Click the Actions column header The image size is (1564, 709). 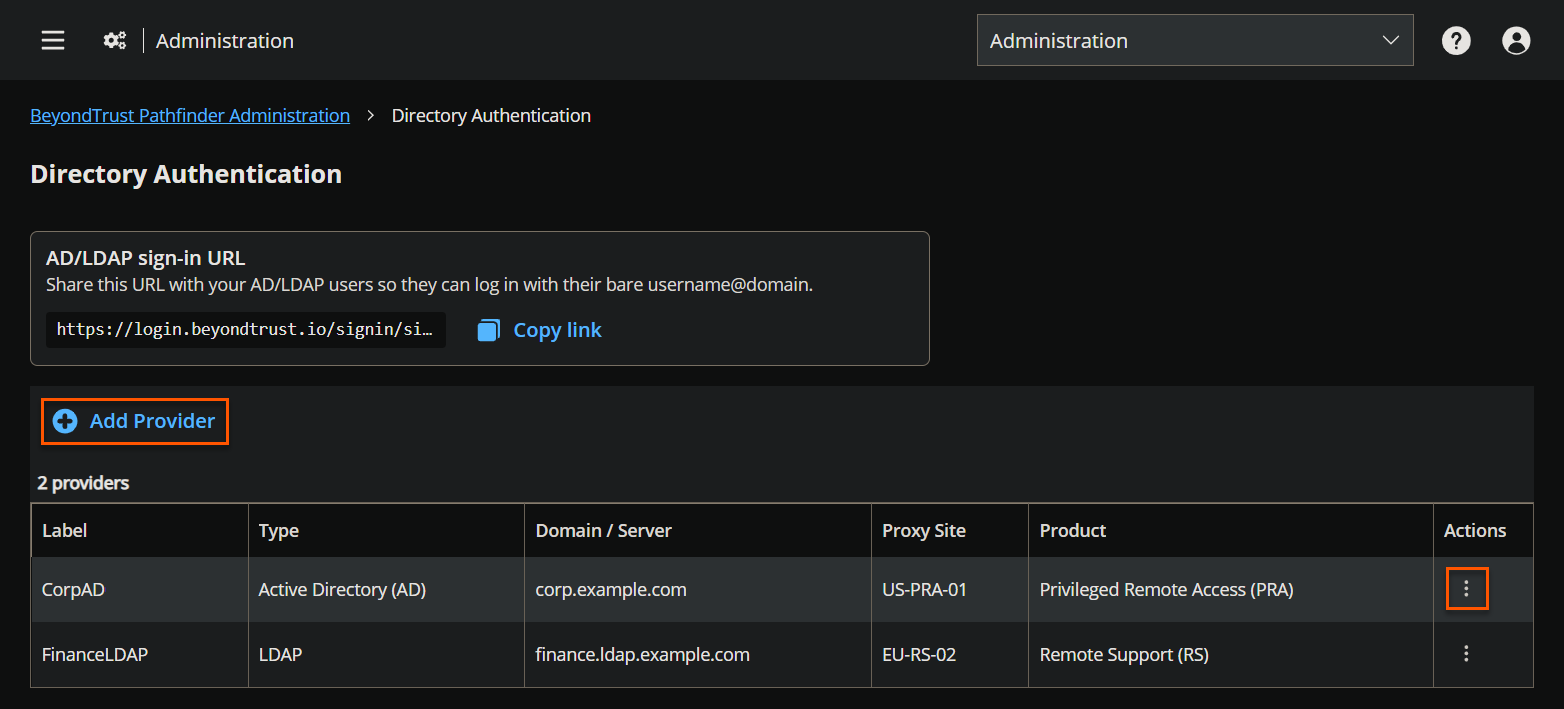click(x=1483, y=531)
